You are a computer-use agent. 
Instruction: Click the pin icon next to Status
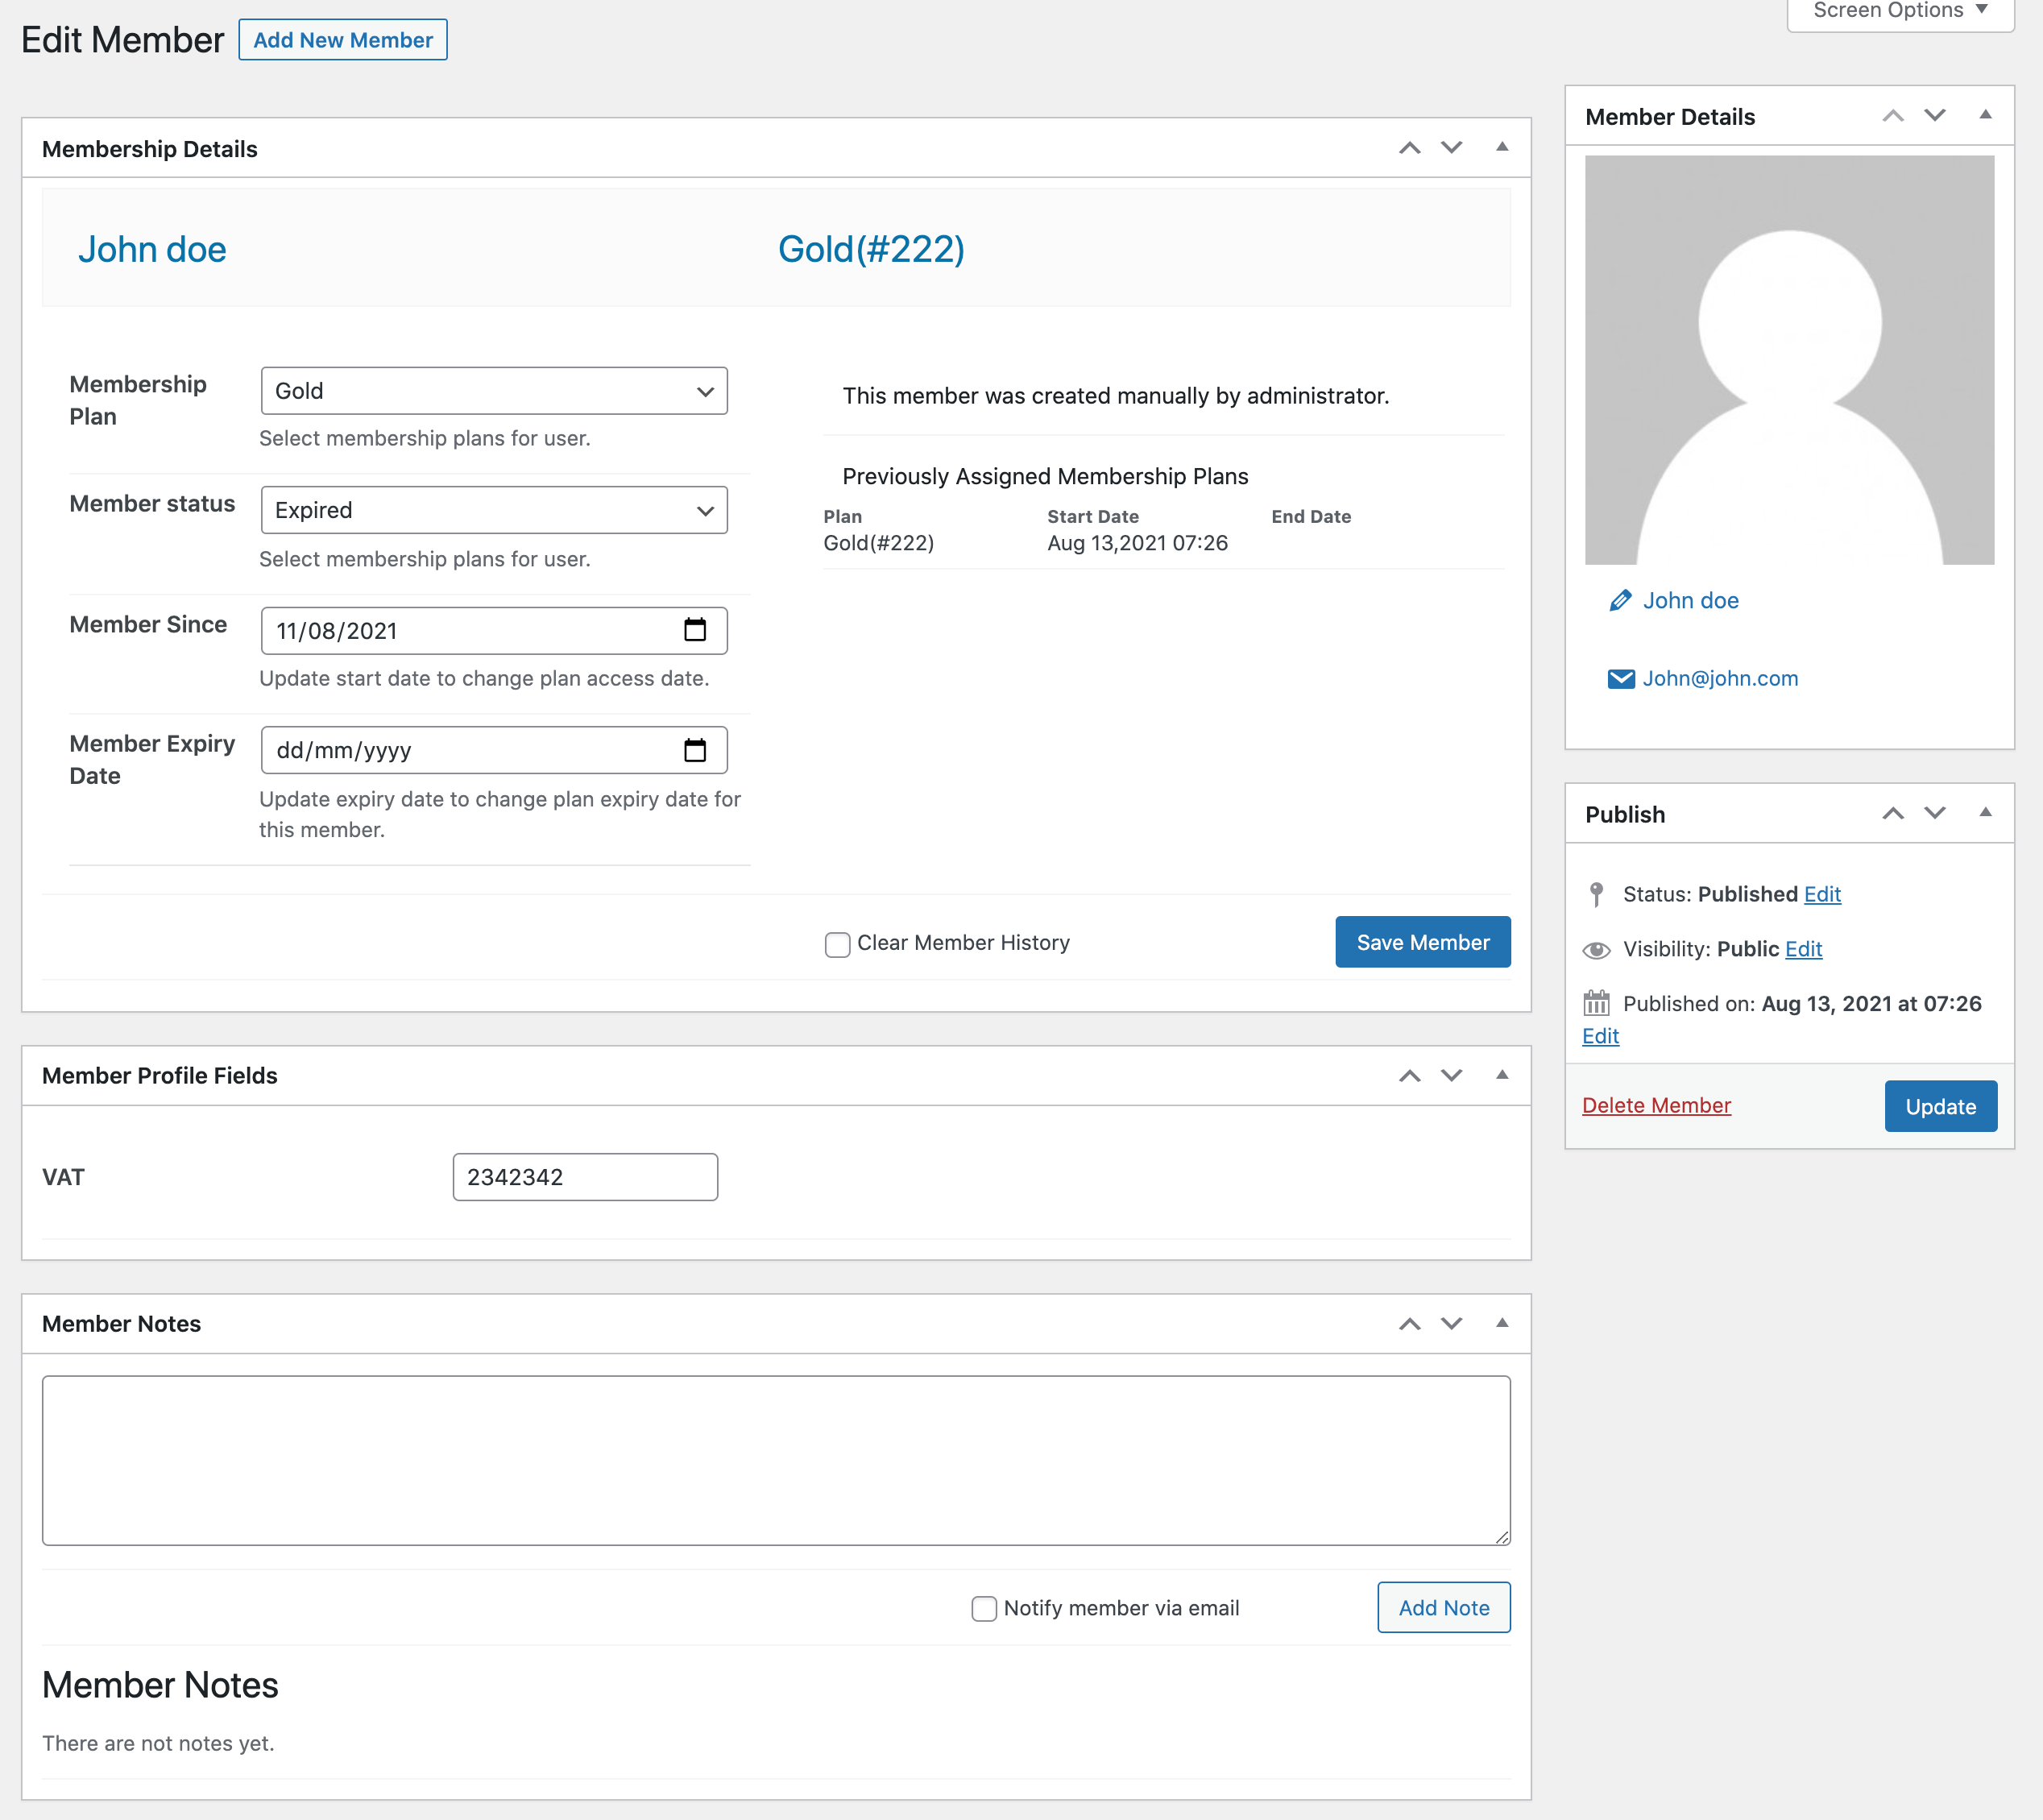(1597, 894)
